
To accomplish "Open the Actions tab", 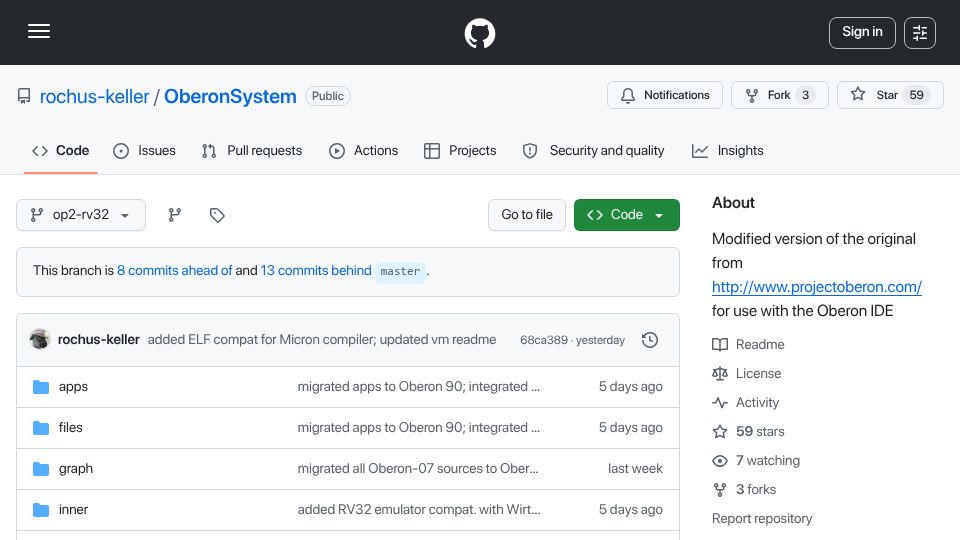I will [364, 151].
